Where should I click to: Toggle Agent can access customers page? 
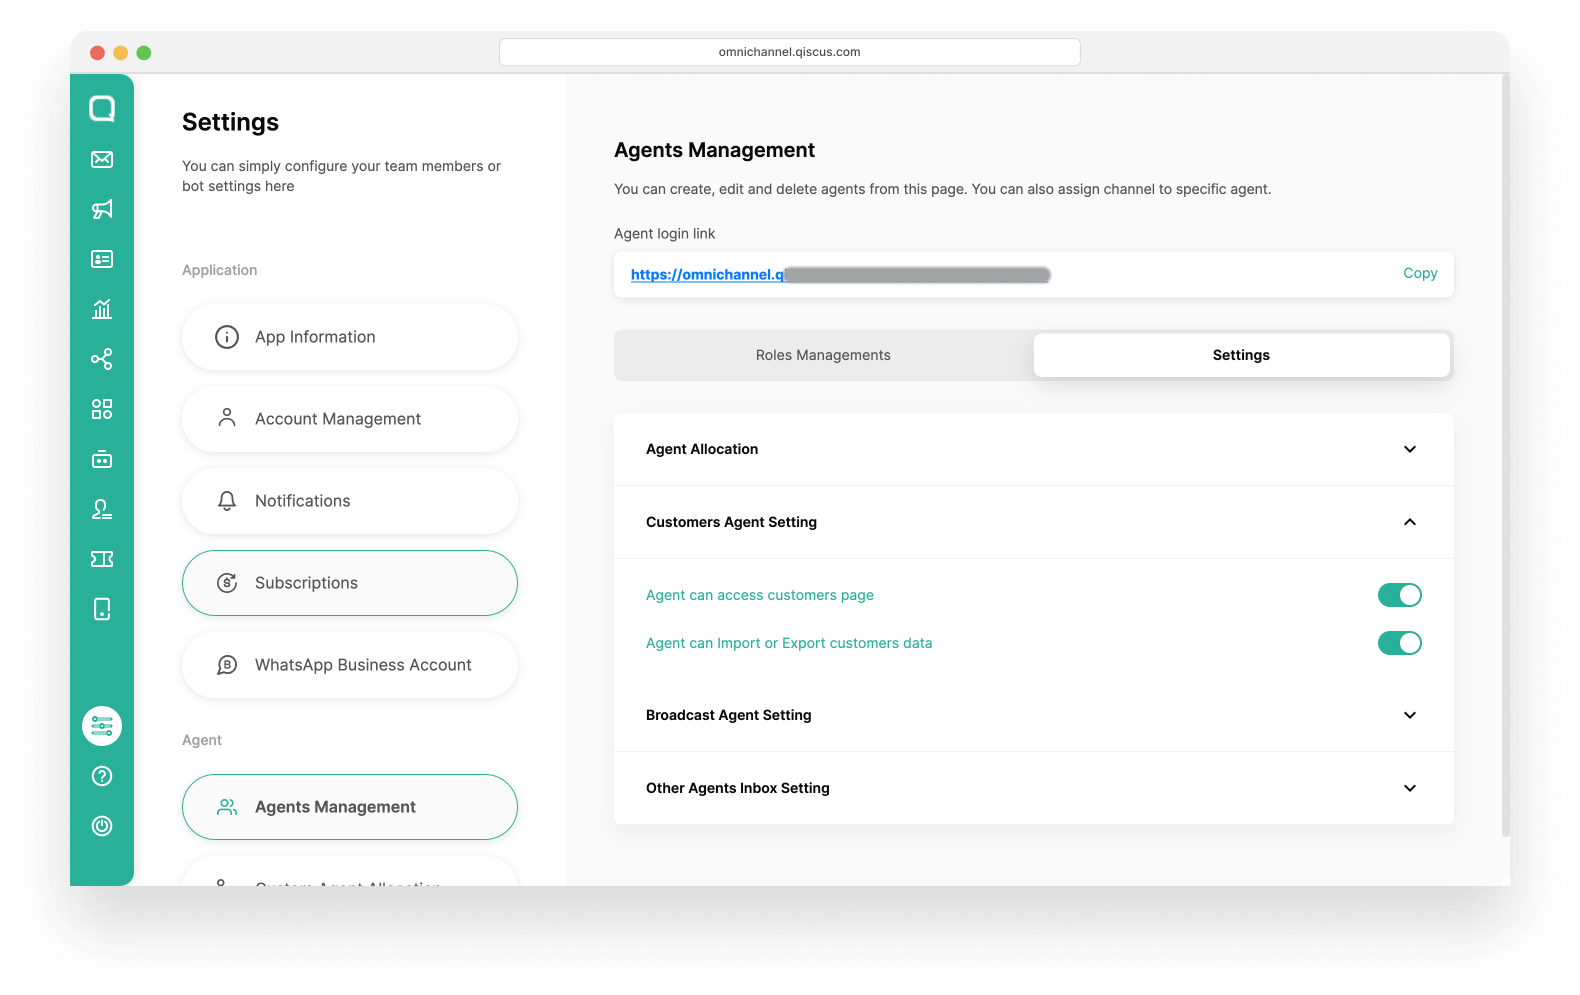coord(1400,595)
